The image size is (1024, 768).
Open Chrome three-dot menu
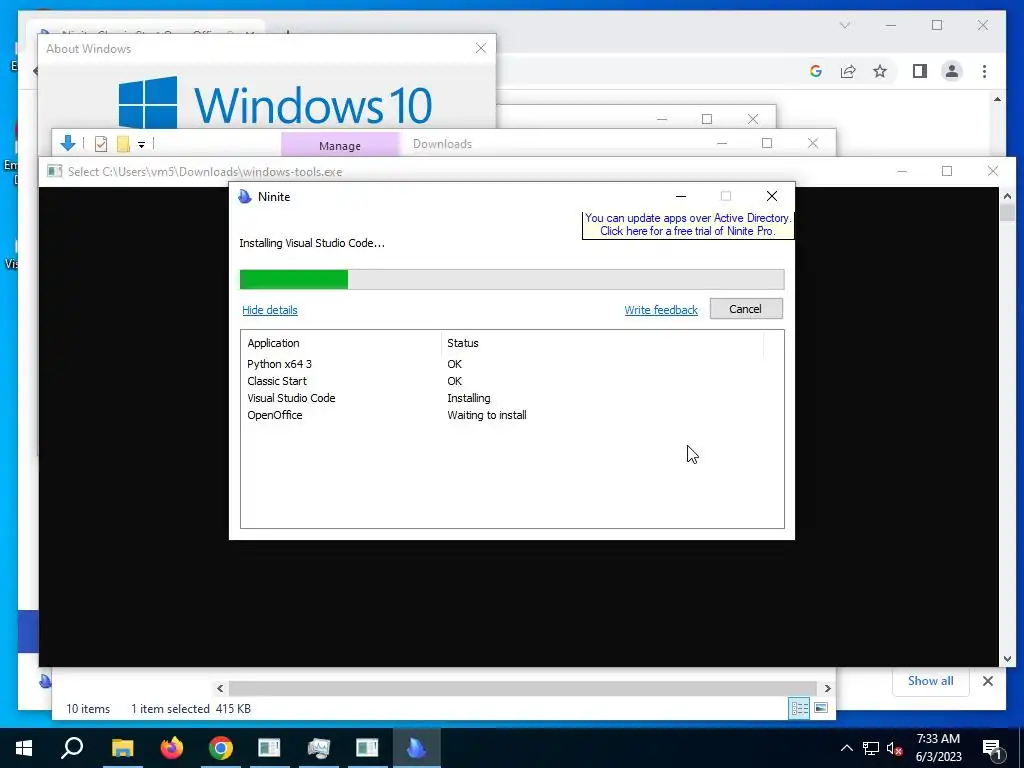984,71
